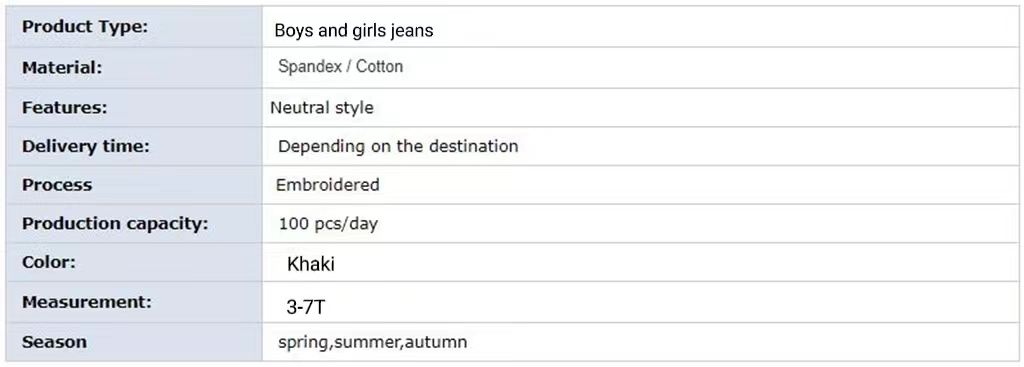Select the Spandex / Cotton value
This screenshot has height=367, width=1024.
pyautogui.click(x=340, y=66)
